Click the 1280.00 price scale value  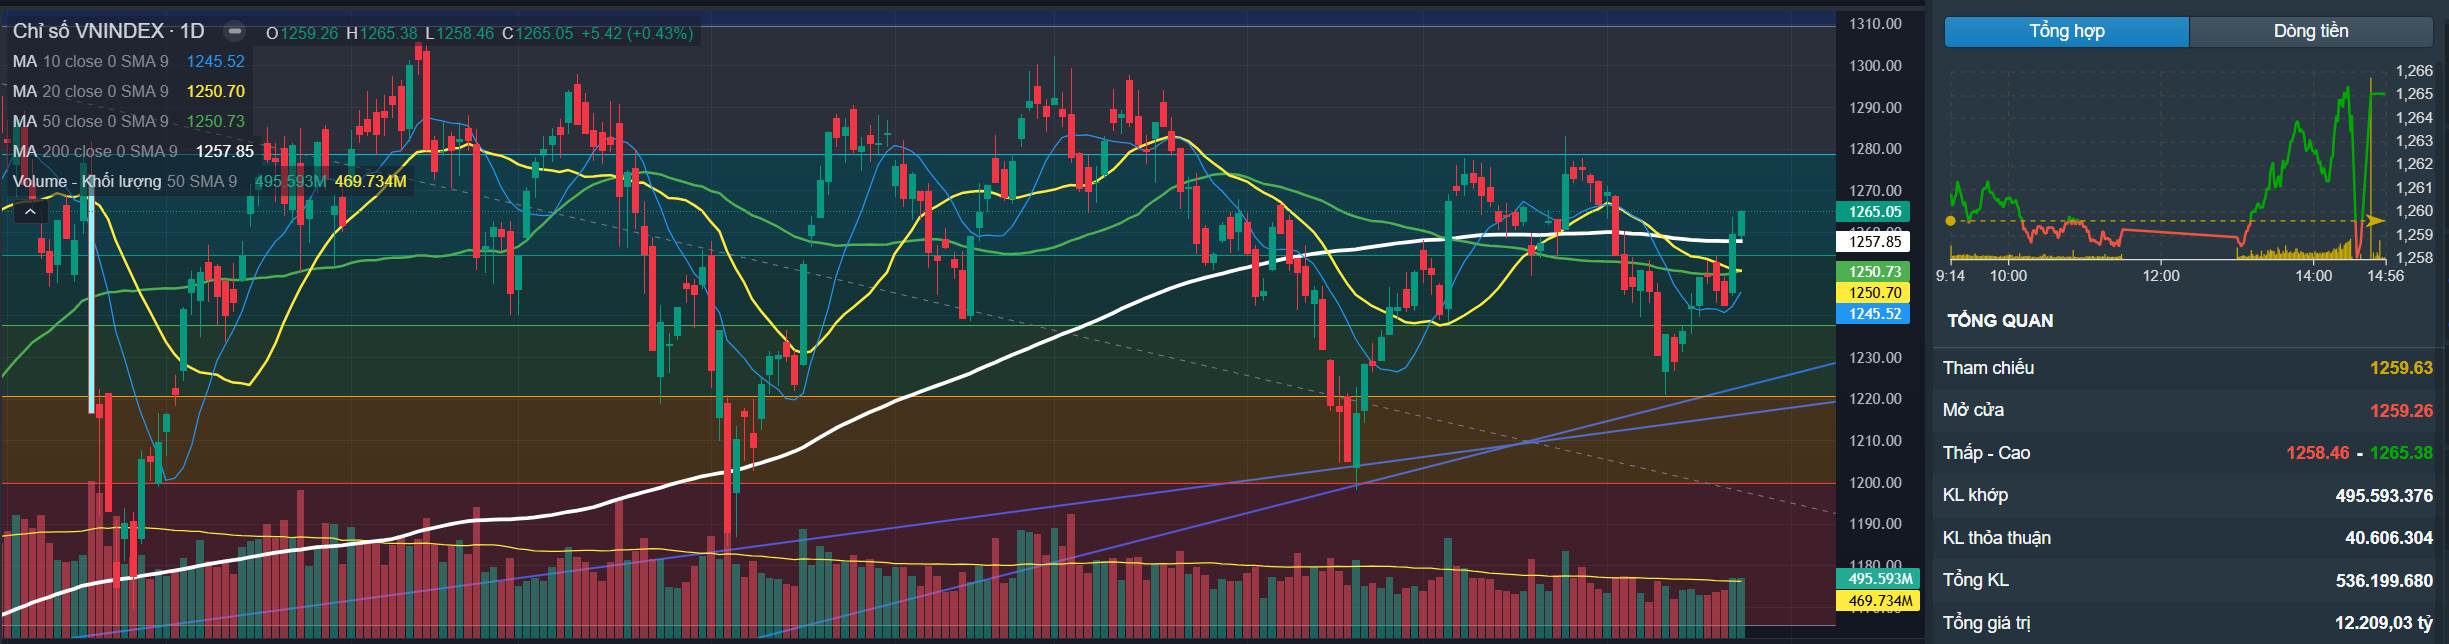pos(1875,149)
